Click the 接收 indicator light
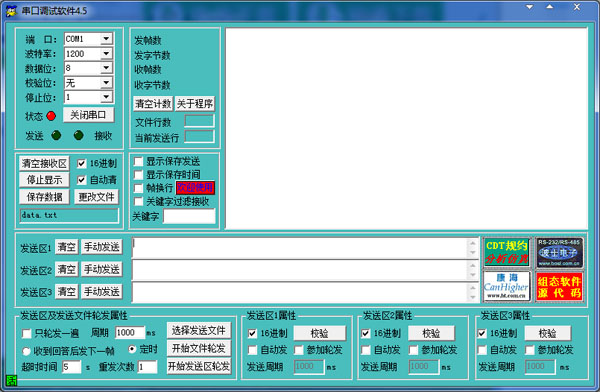The width and height of the screenshot is (600, 392). click(79, 135)
